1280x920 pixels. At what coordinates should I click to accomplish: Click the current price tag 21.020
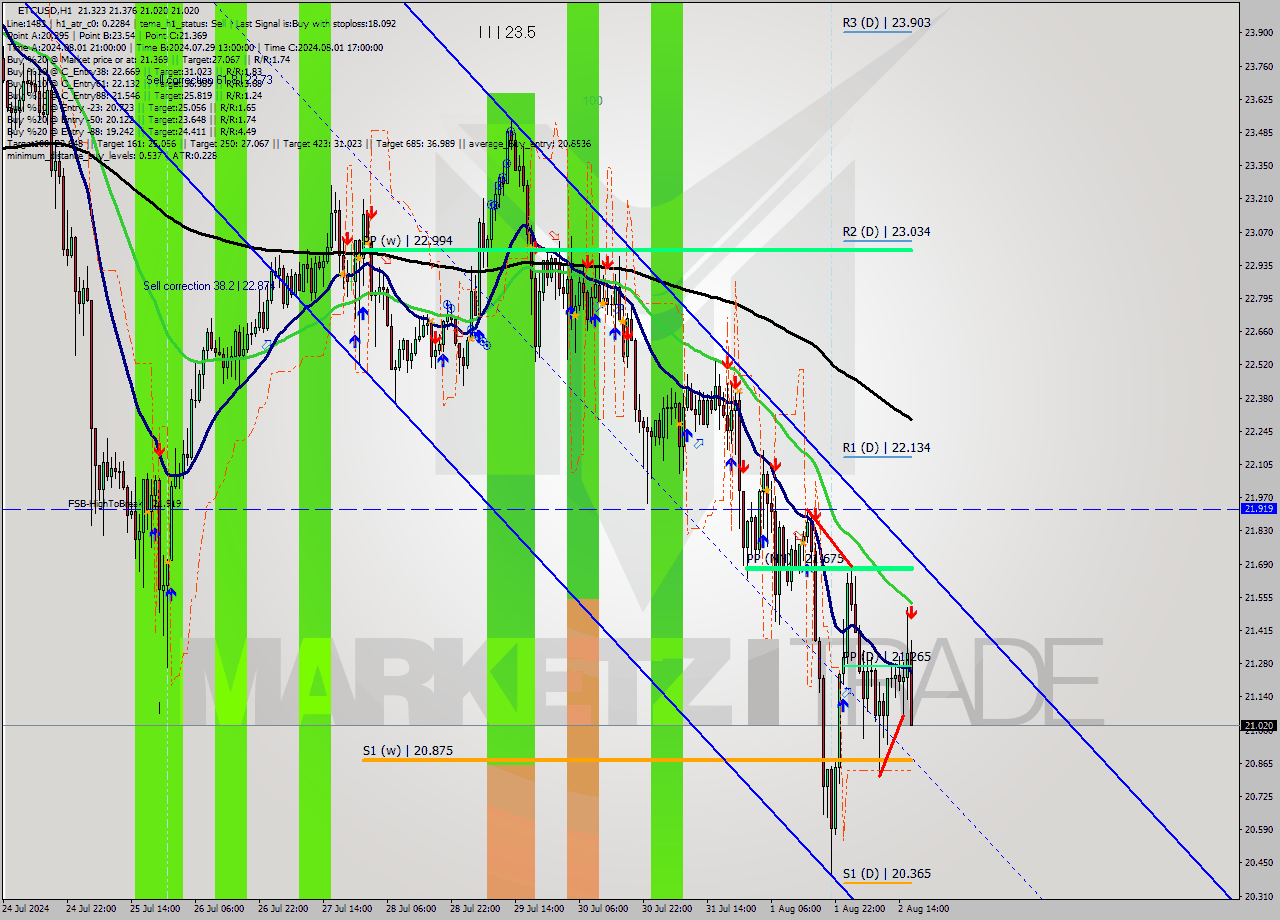click(1258, 726)
